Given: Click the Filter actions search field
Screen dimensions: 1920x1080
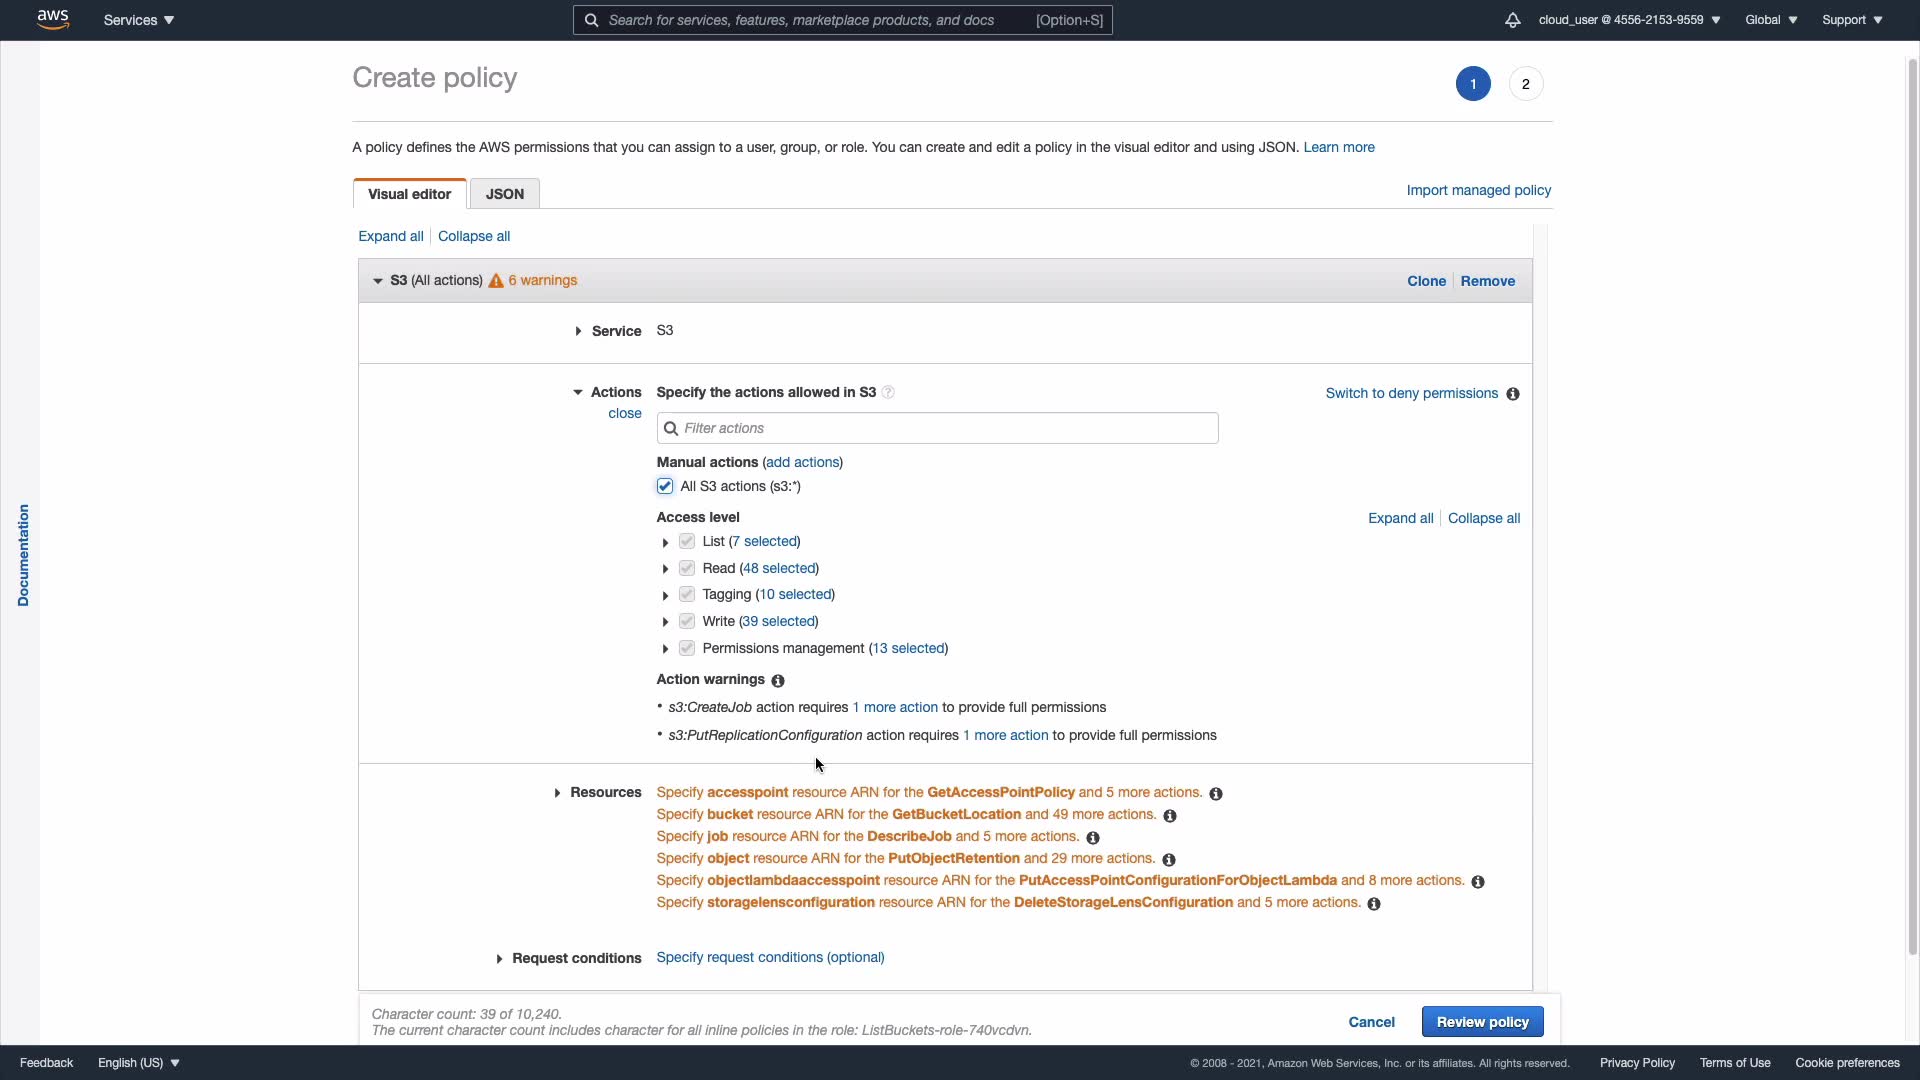Looking at the screenshot, I should click(937, 428).
